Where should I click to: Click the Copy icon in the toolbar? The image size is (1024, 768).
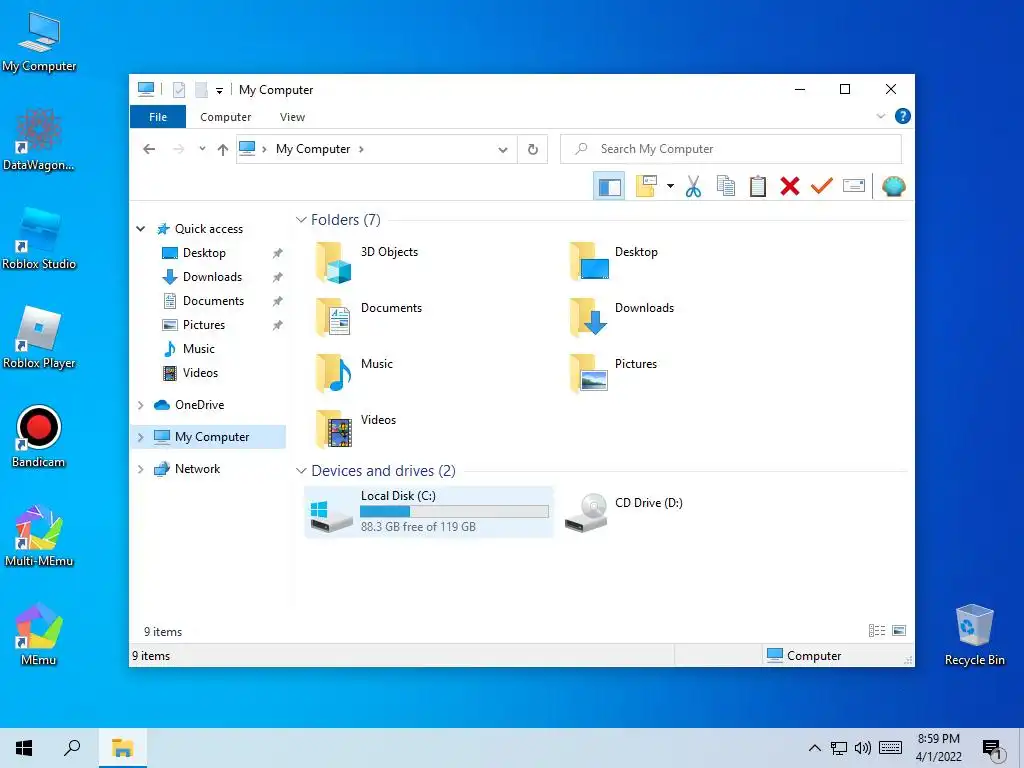tap(726, 187)
